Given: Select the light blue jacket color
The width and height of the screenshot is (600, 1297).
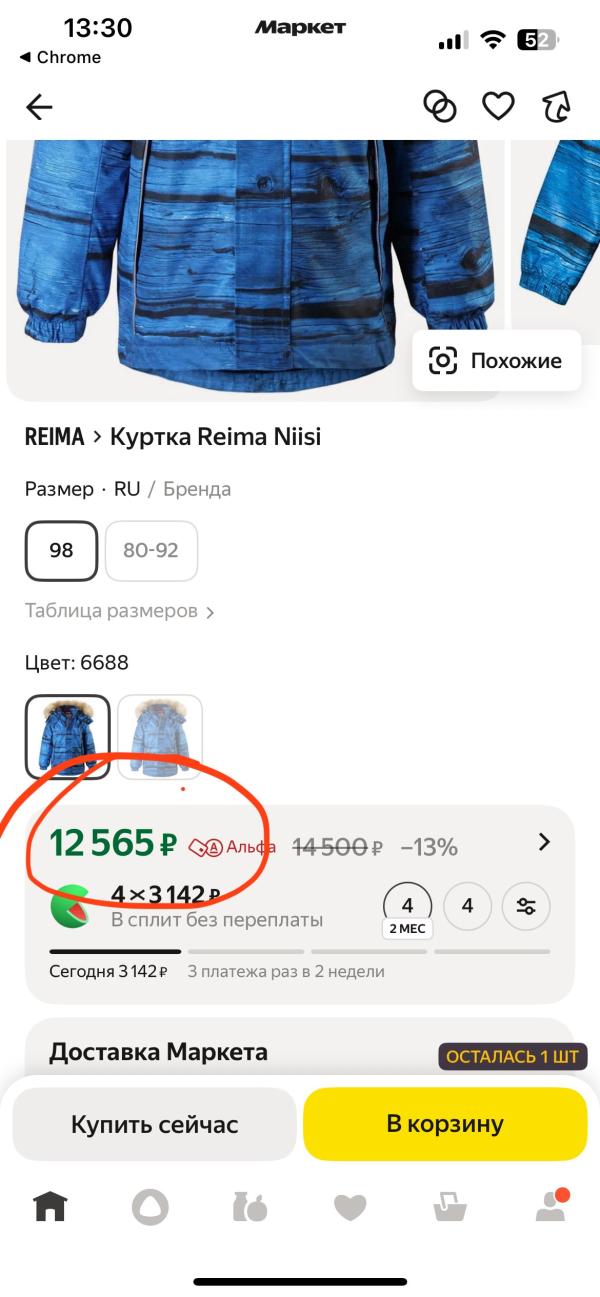Looking at the screenshot, I should 160,737.
